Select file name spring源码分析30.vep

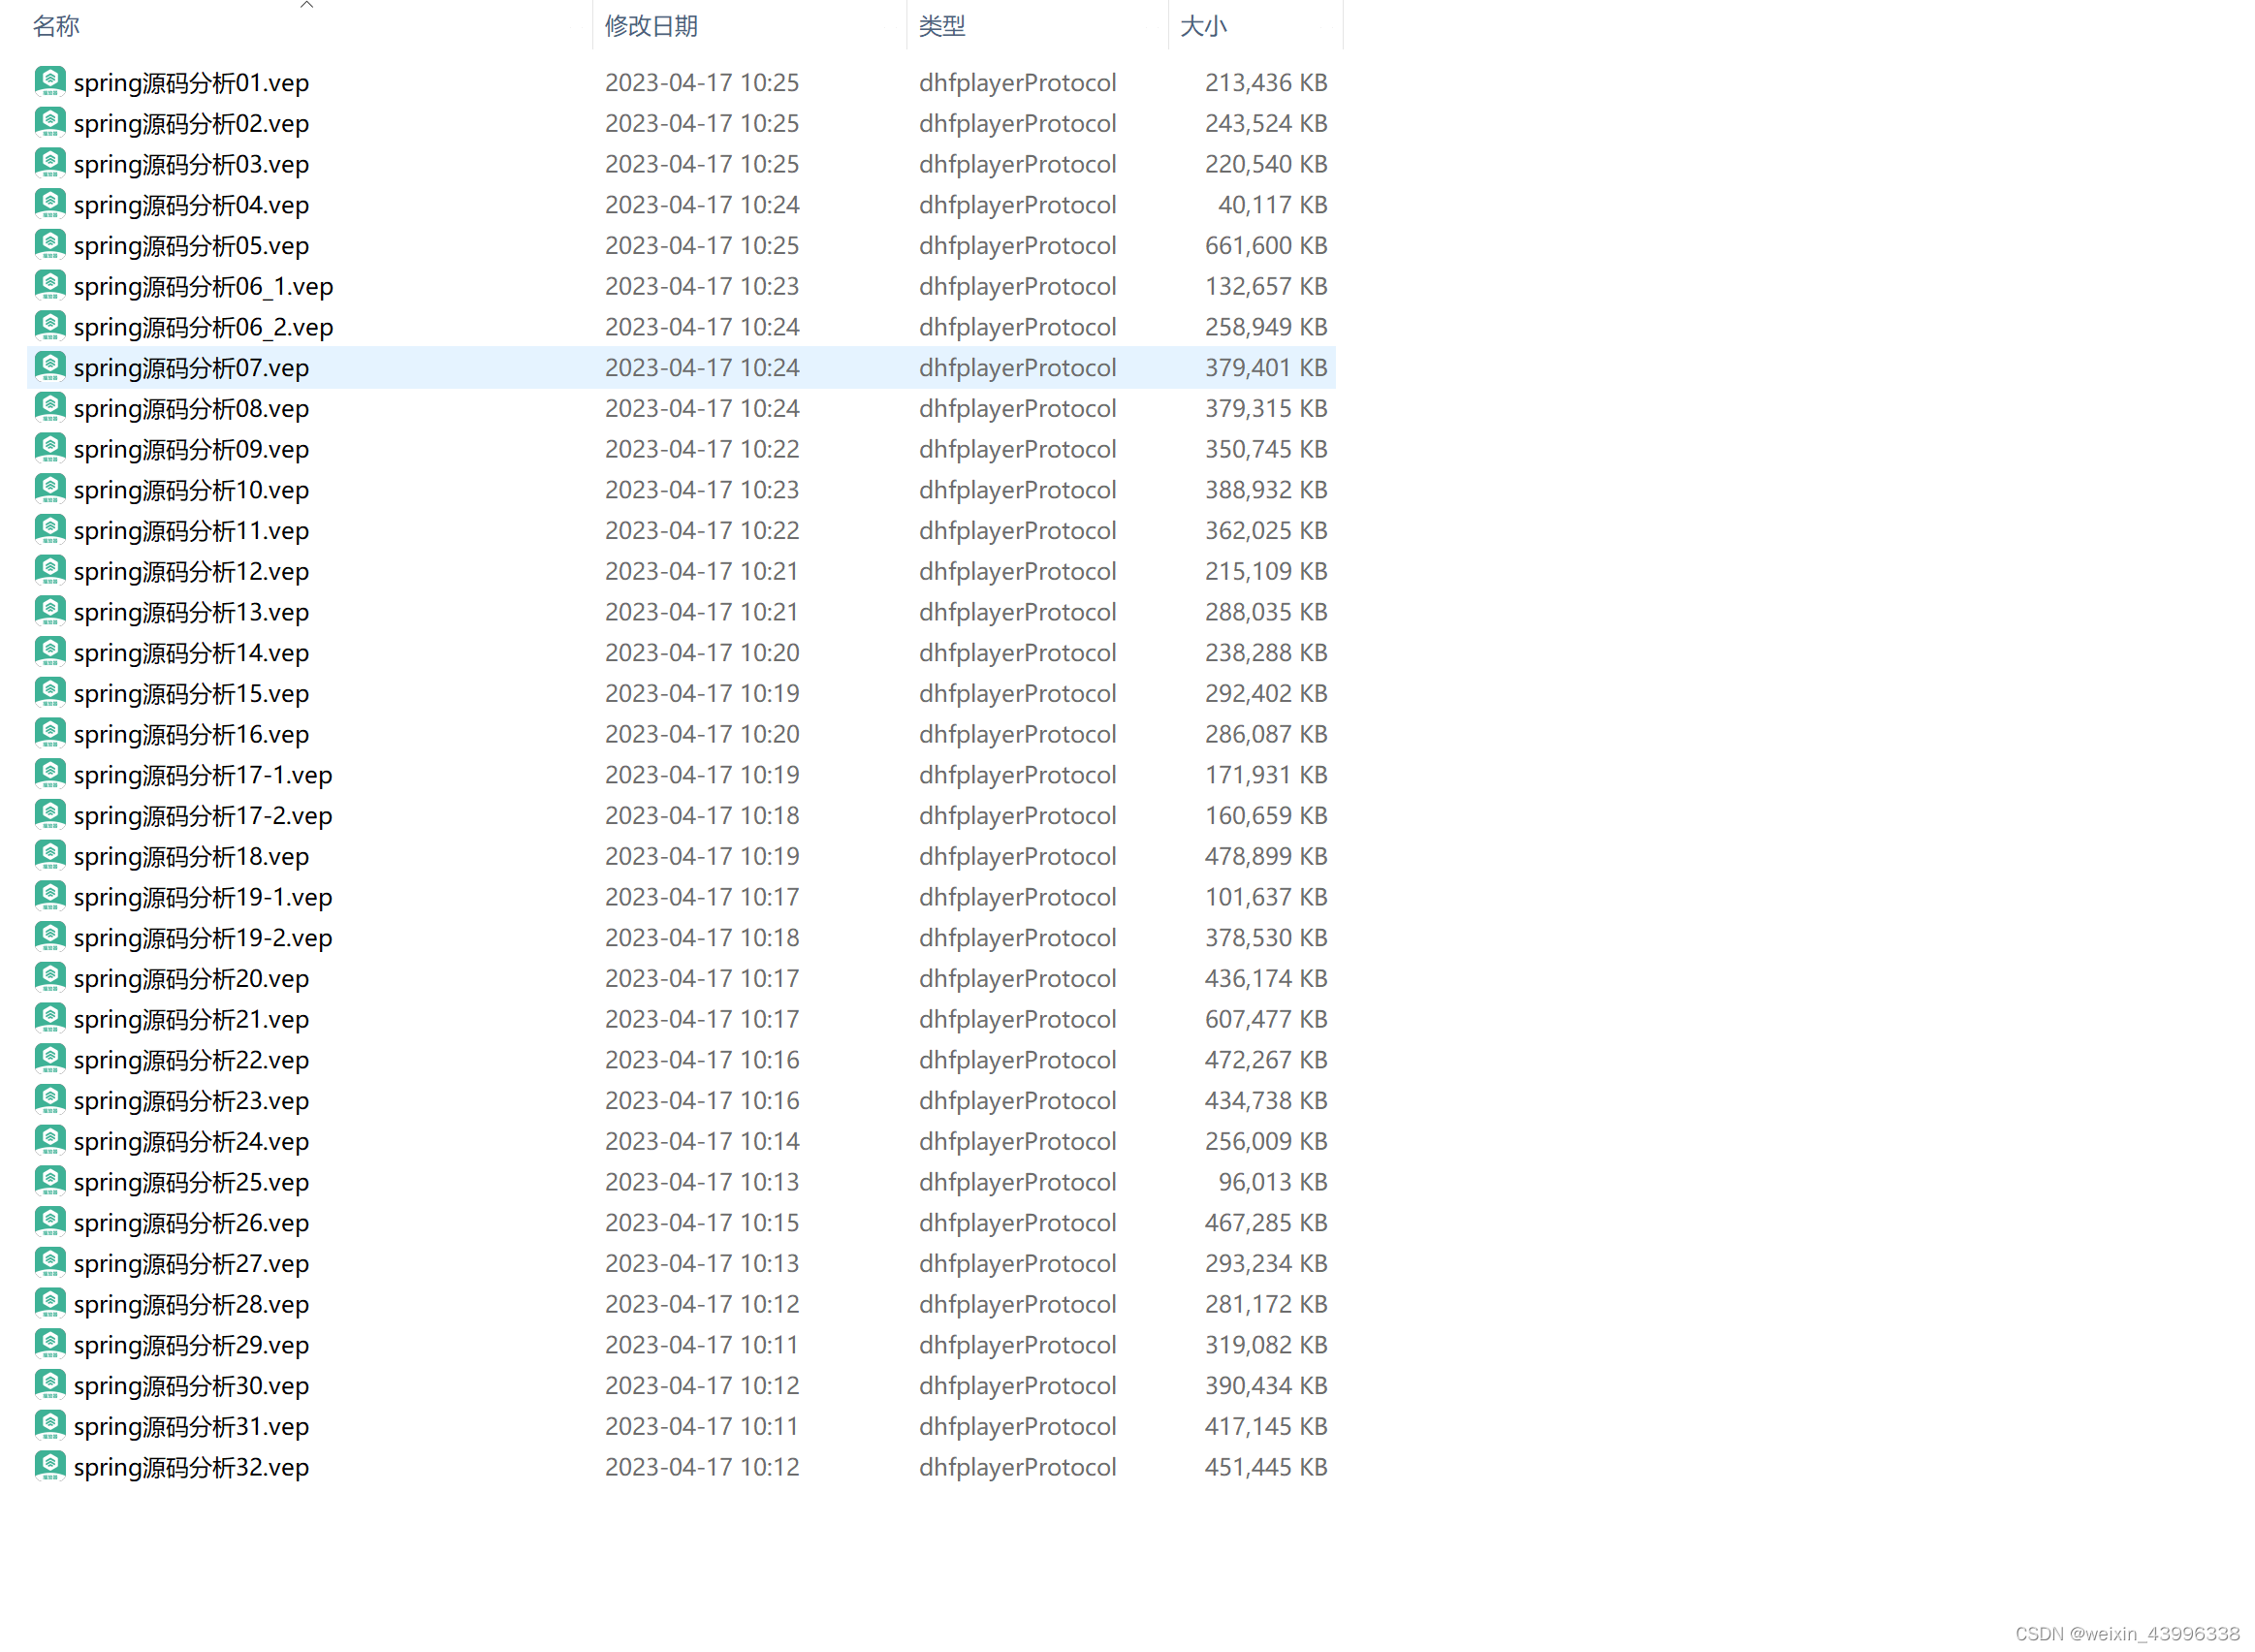tap(192, 1387)
